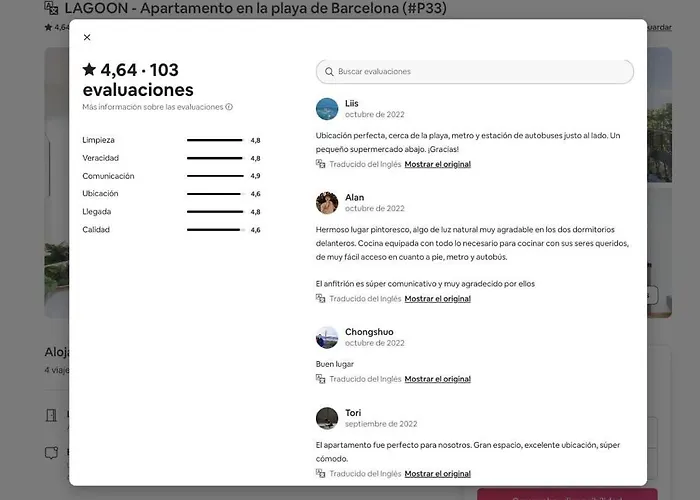
Task: Click the 'Buen lugar' review text
Action: pyautogui.click(x=334, y=364)
